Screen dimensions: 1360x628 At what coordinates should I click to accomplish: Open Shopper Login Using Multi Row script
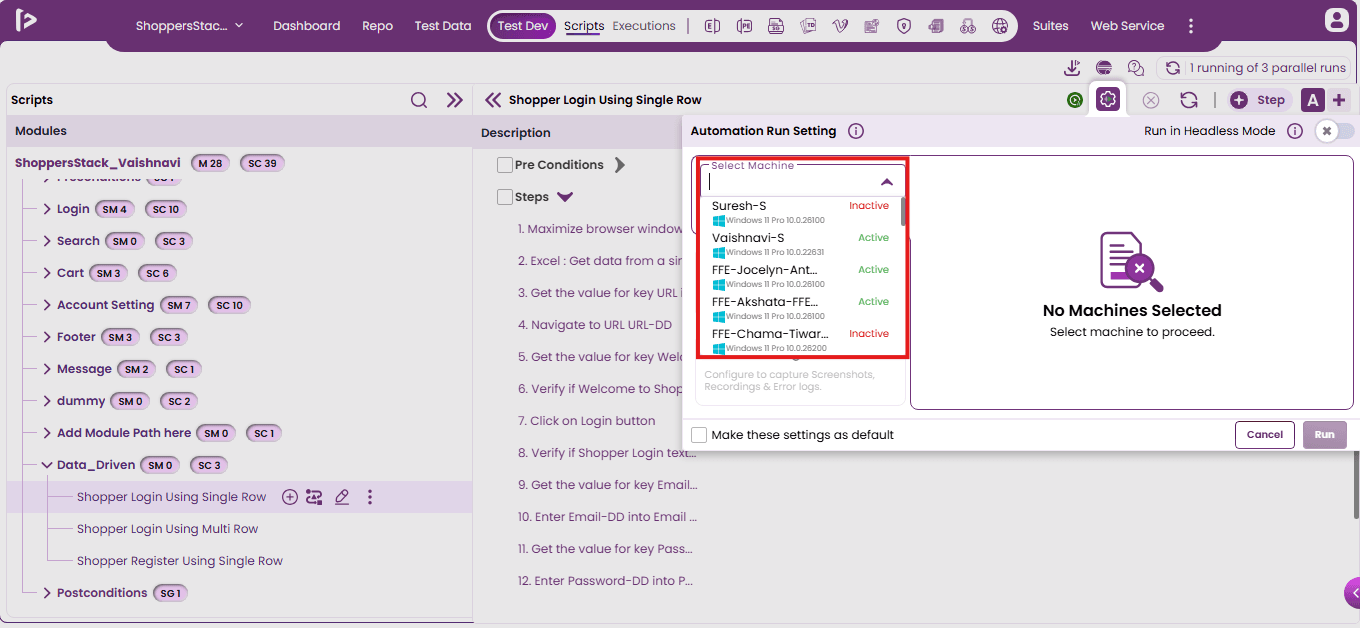tap(168, 529)
